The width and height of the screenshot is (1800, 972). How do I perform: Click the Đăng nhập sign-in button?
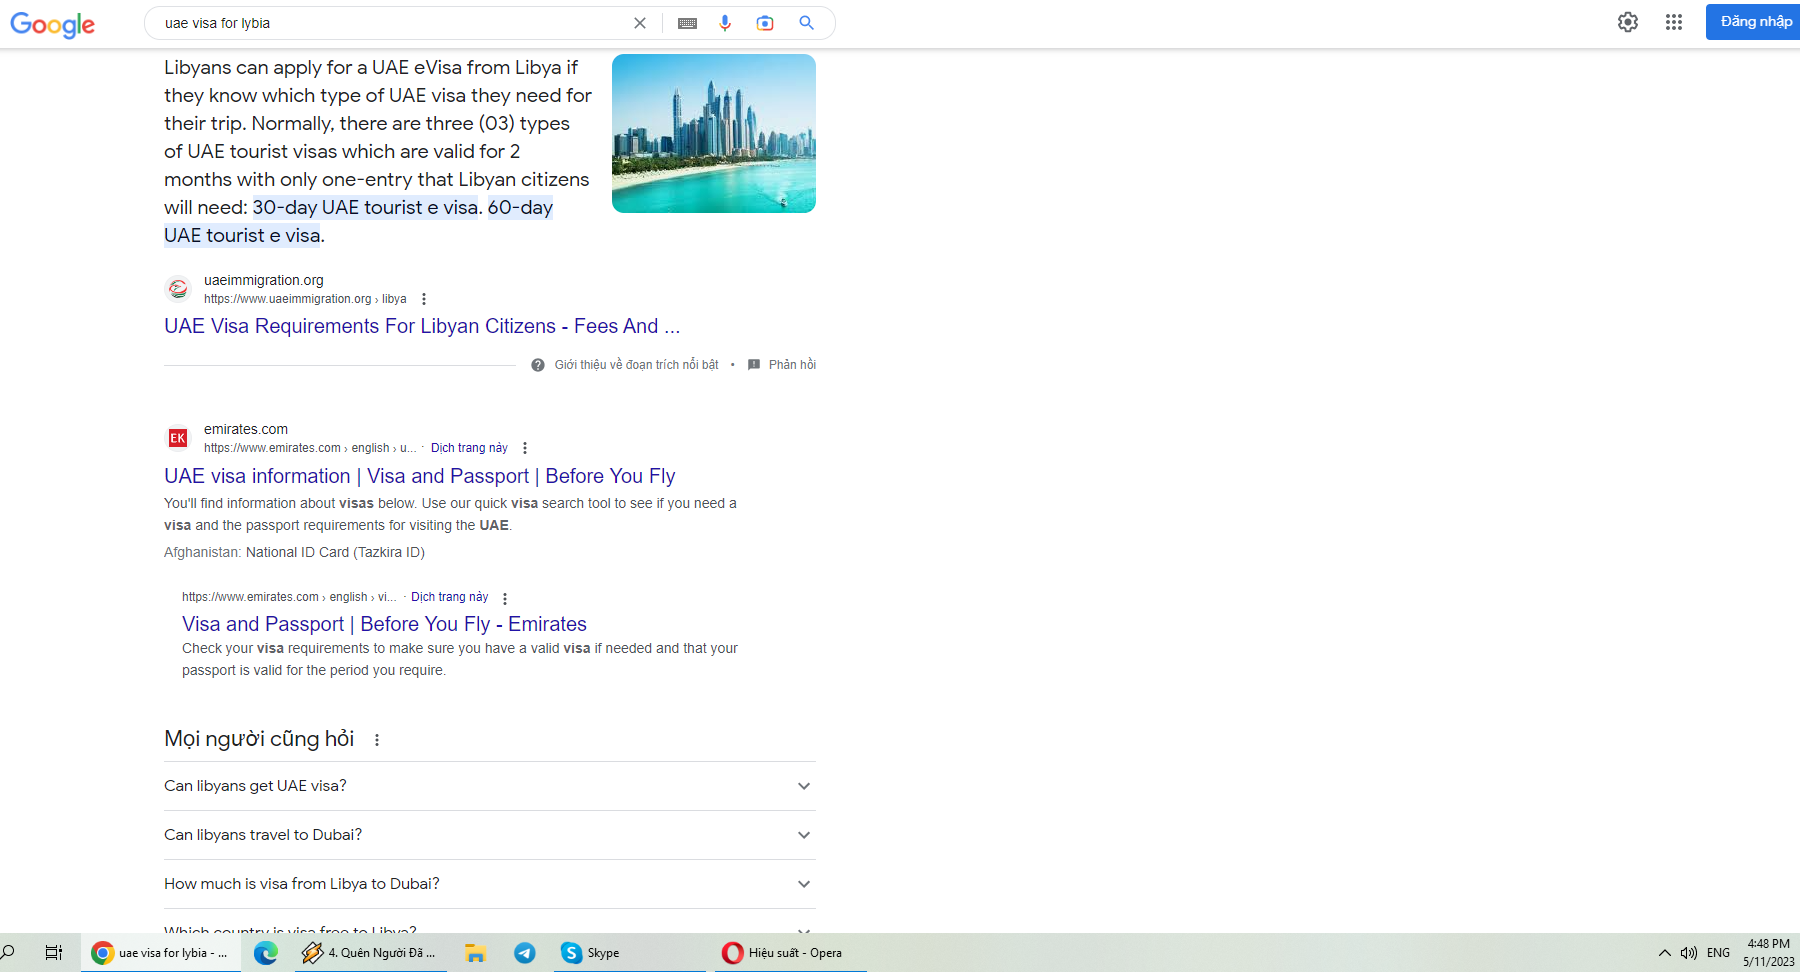(1755, 22)
